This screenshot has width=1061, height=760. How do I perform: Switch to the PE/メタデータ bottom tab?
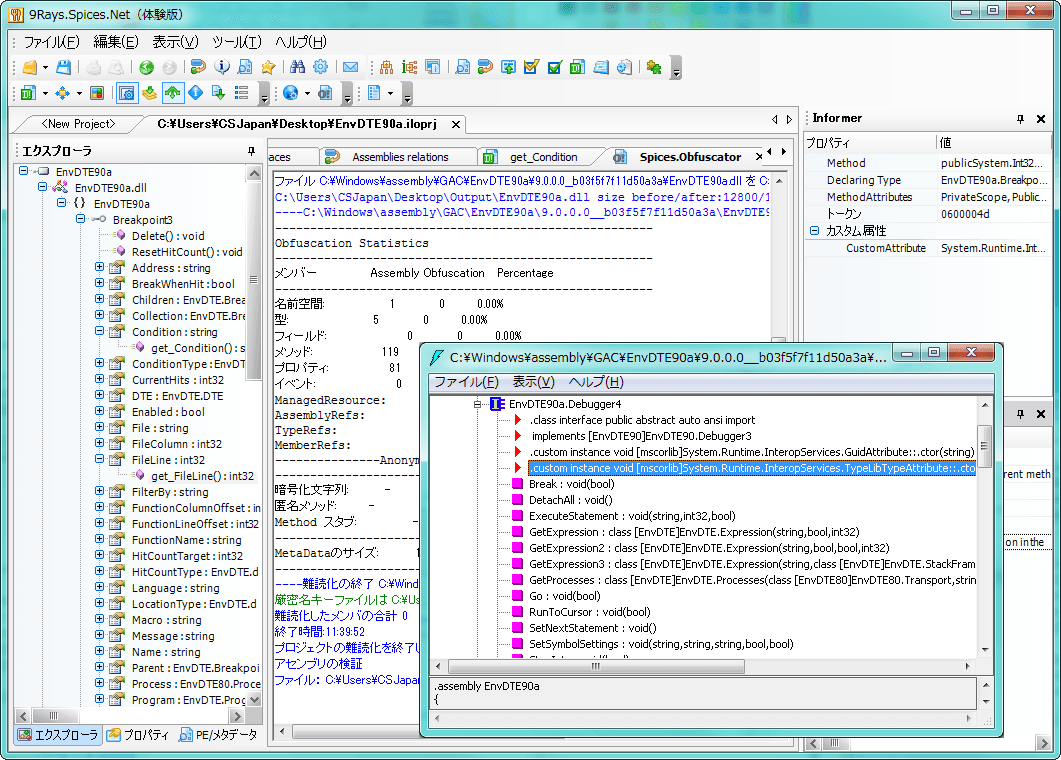[218, 735]
